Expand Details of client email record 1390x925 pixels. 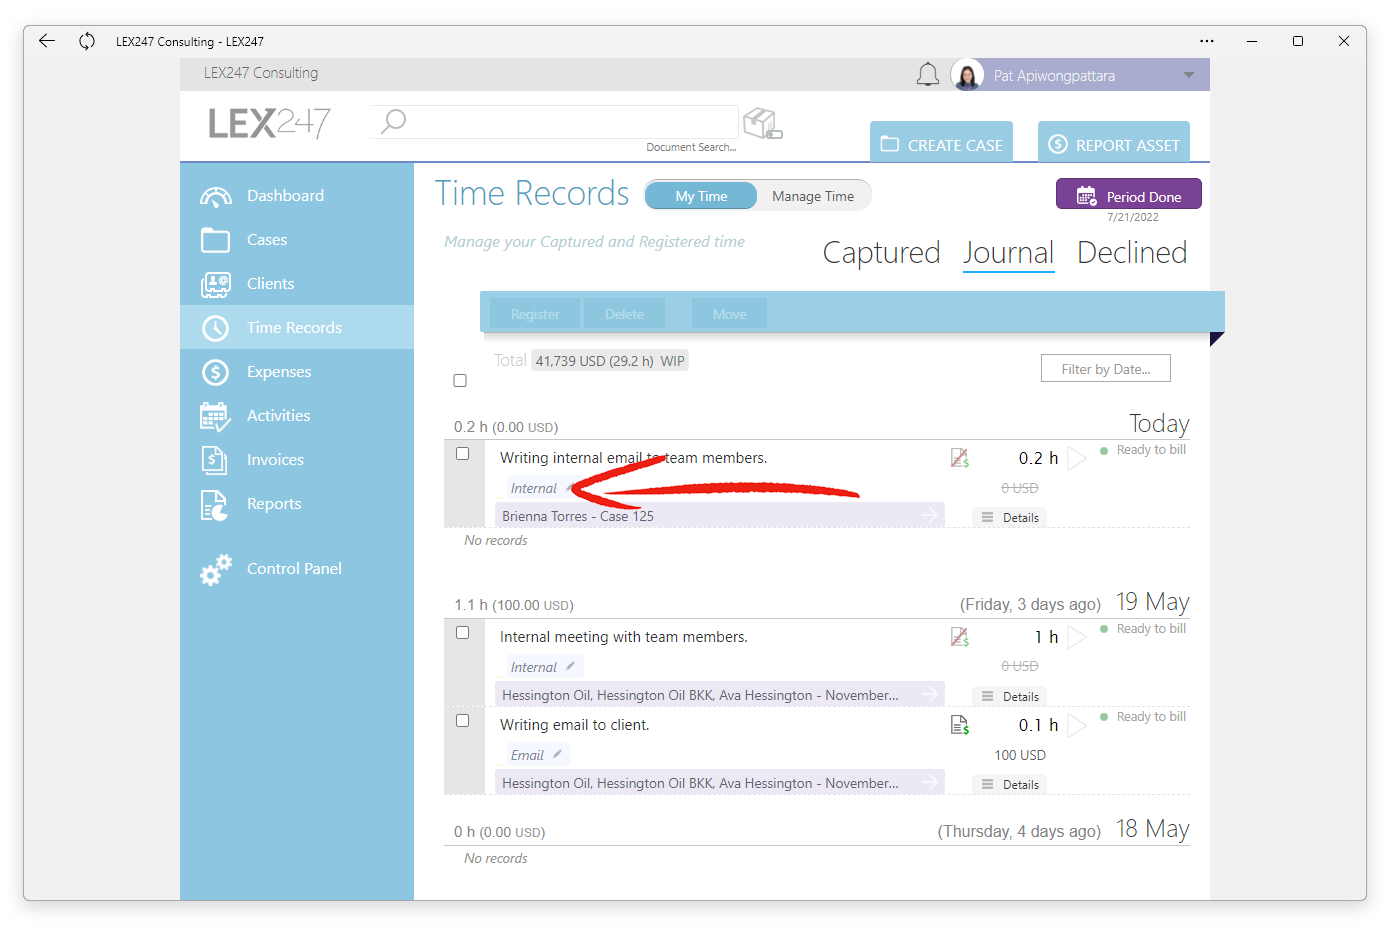[1010, 785]
